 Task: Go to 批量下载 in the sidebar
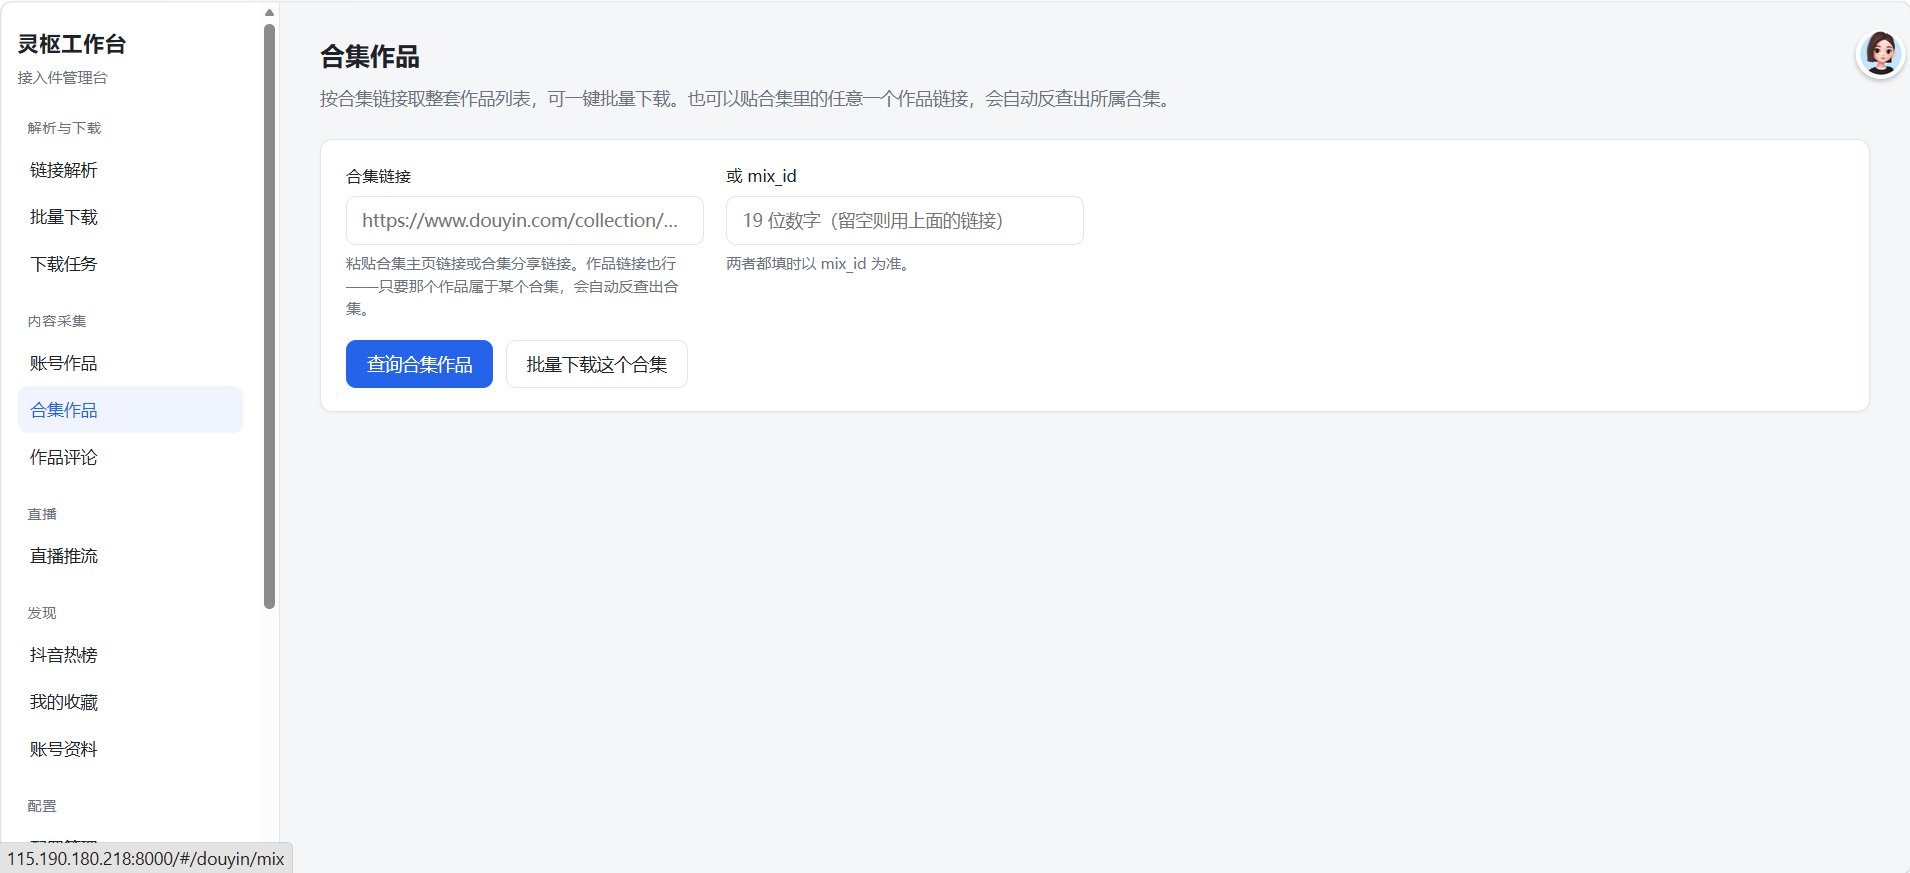tap(130, 217)
